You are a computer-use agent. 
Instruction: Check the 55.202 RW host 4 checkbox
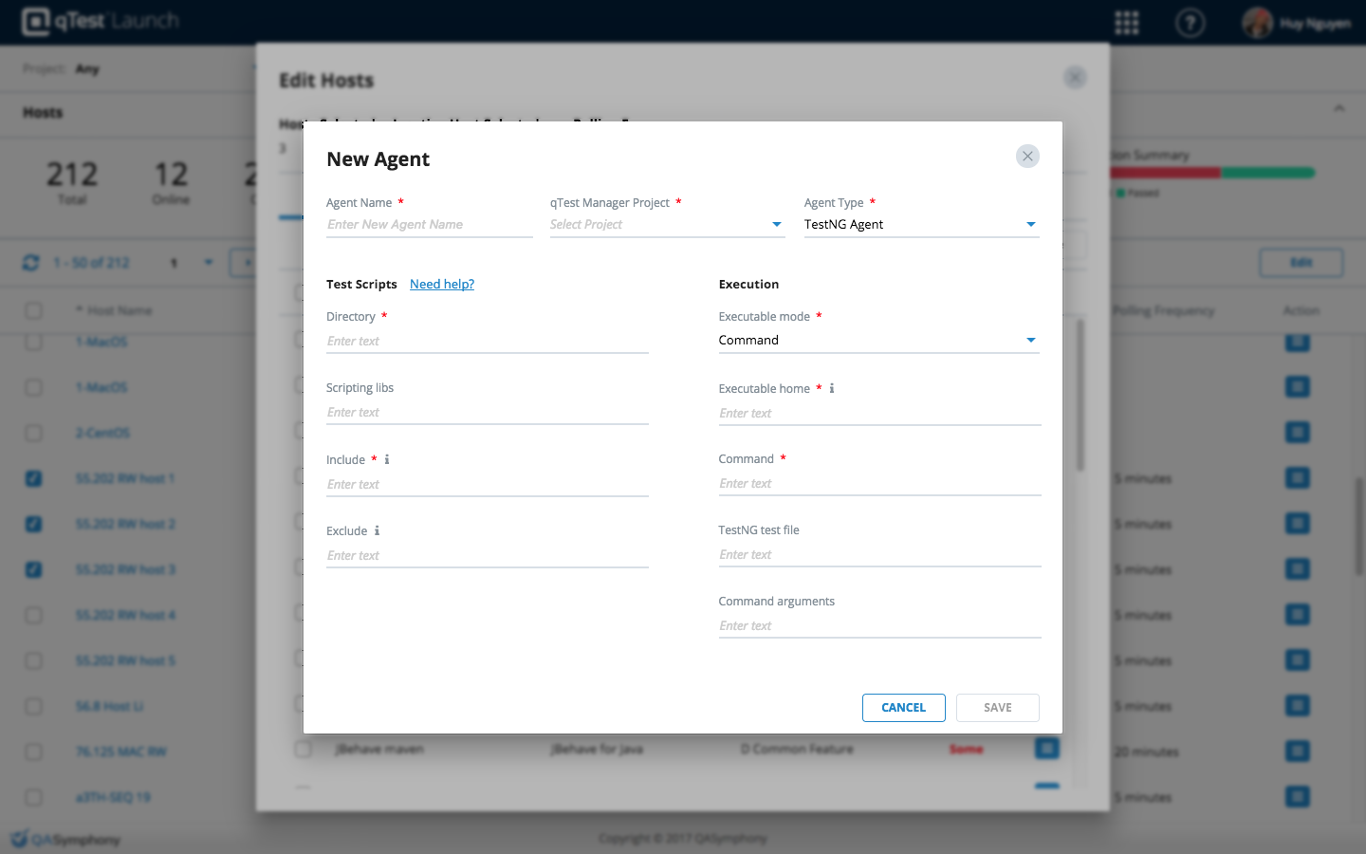tap(34, 615)
